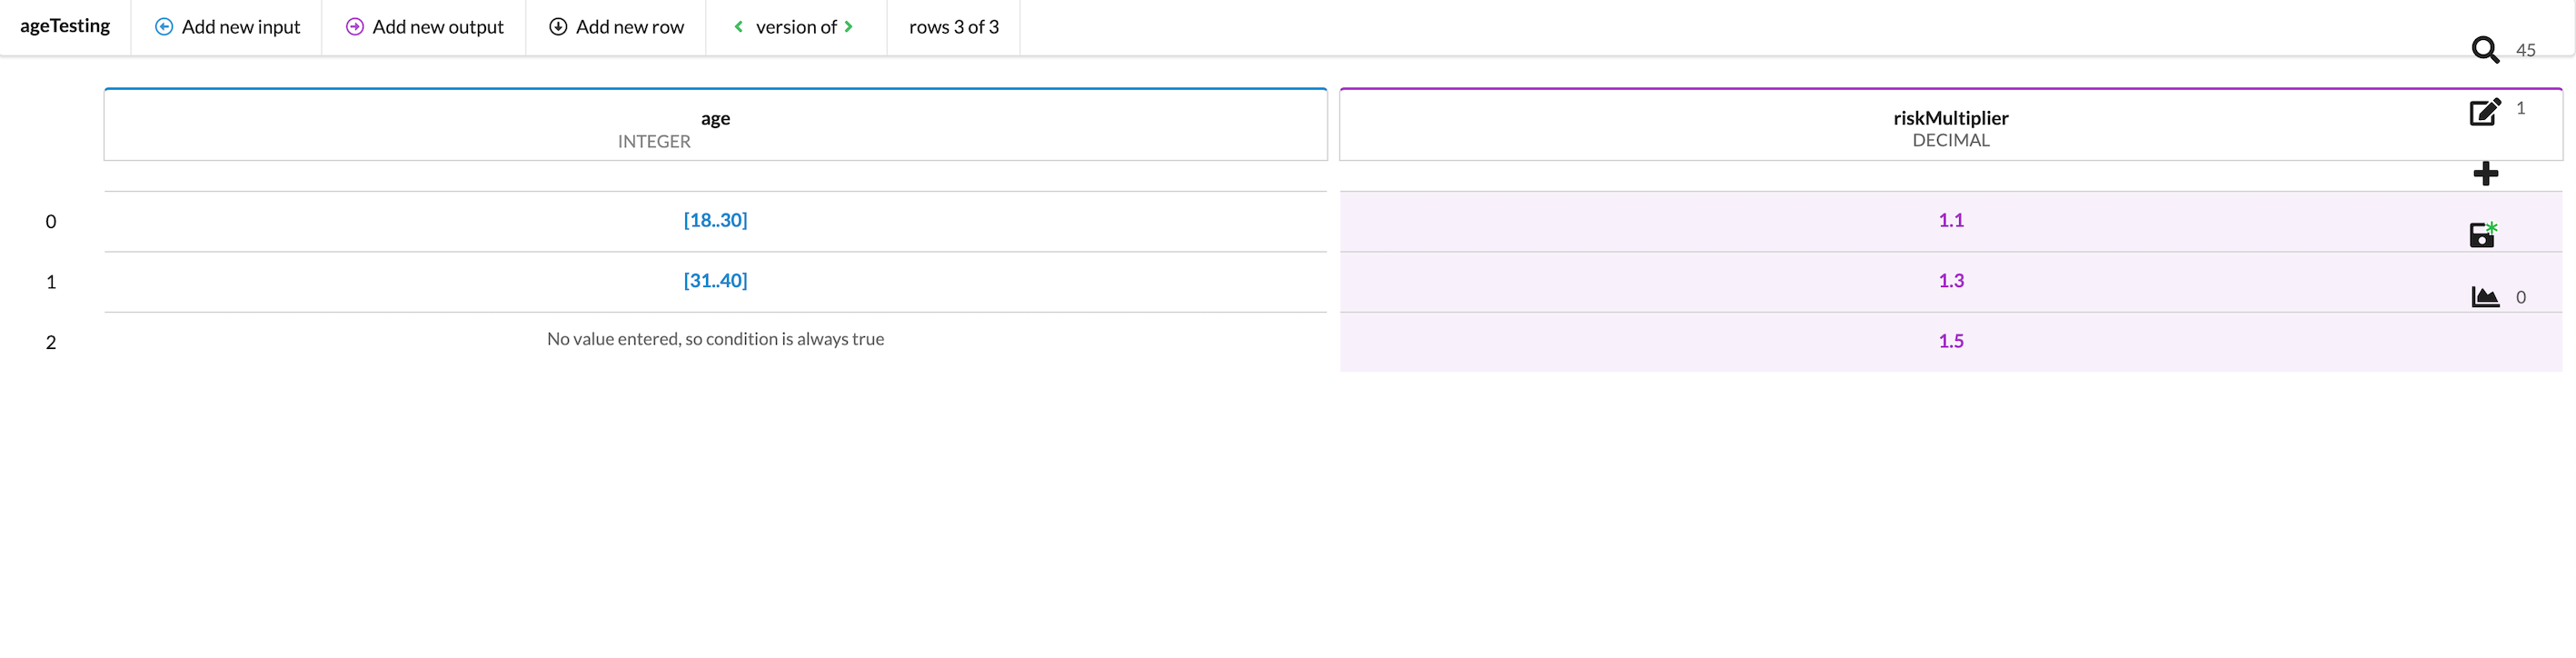Go to previous version using left chevron
The width and height of the screenshot is (2576, 658).
point(738,27)
